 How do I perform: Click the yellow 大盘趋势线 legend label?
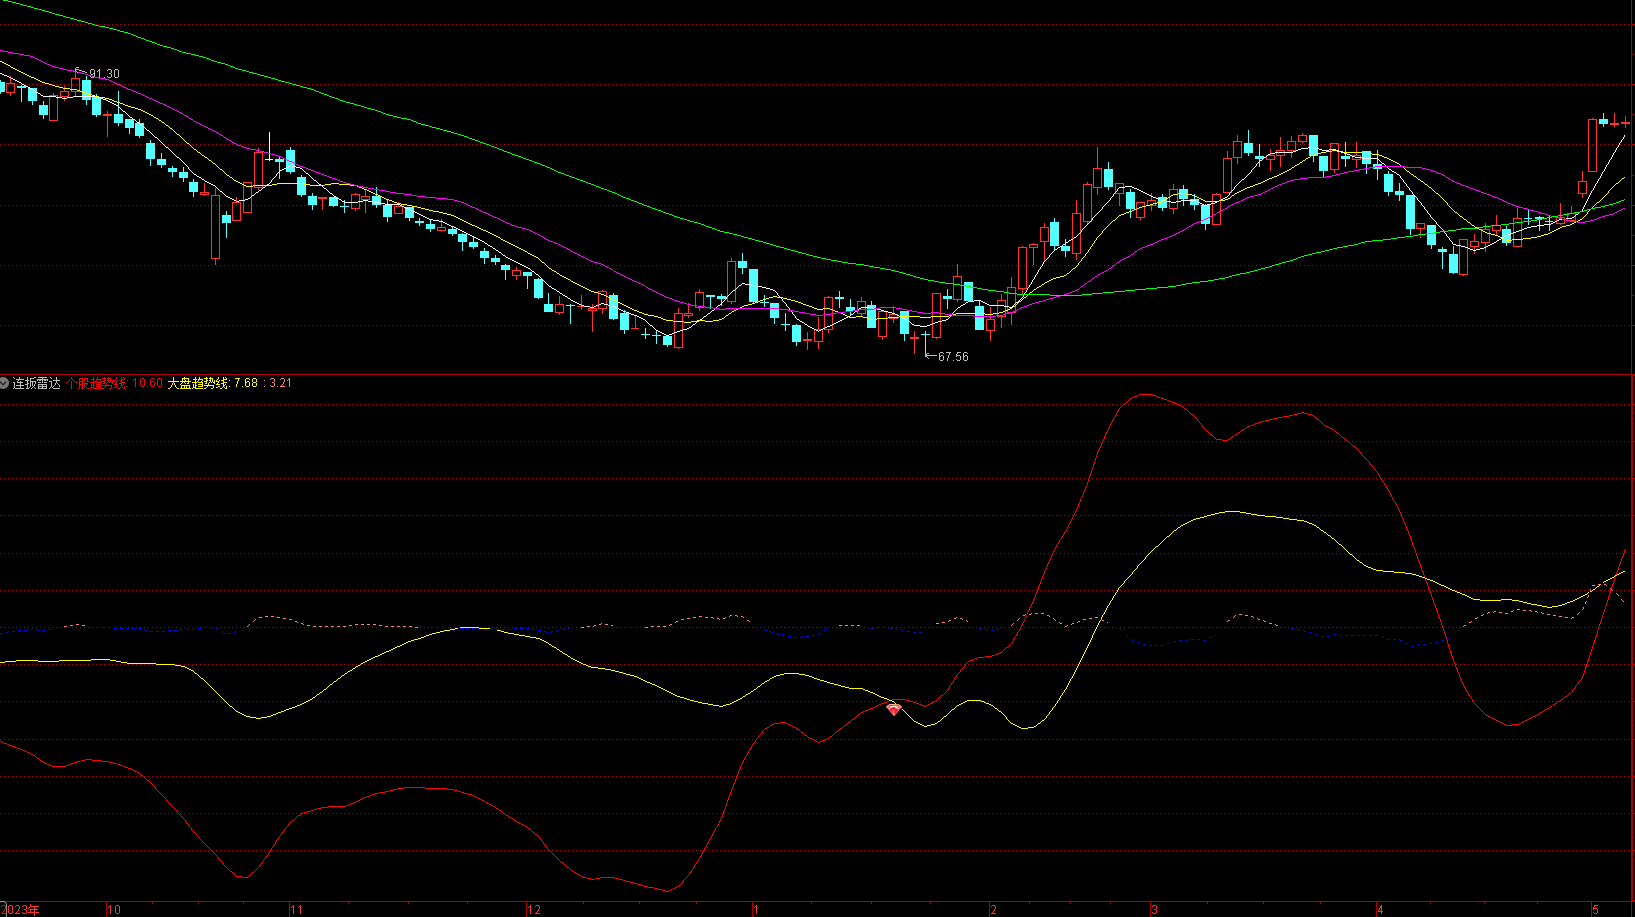click(198, 383)
